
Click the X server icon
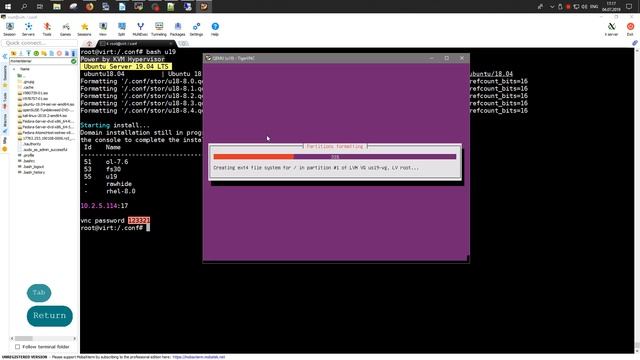[611, 29]
